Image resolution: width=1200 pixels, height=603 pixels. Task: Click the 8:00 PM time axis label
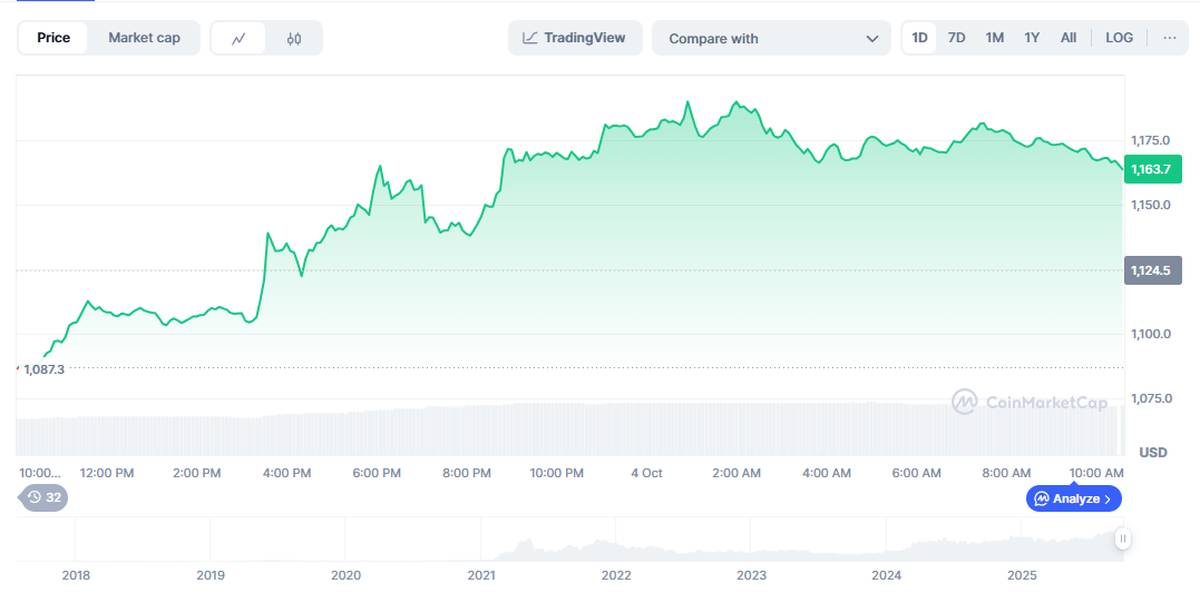(x=467, y=472)
